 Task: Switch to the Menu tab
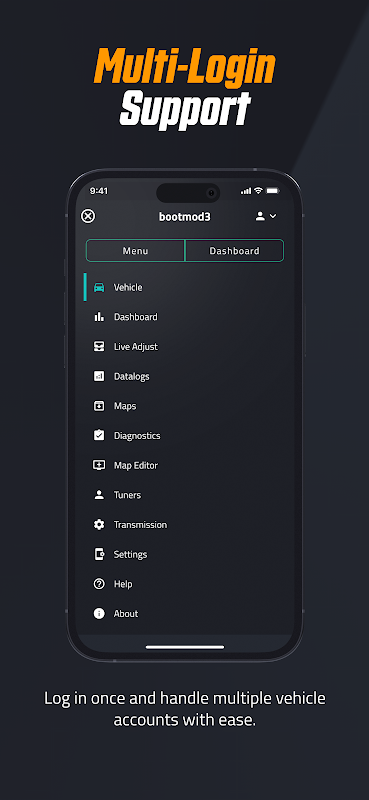(135, 251)
